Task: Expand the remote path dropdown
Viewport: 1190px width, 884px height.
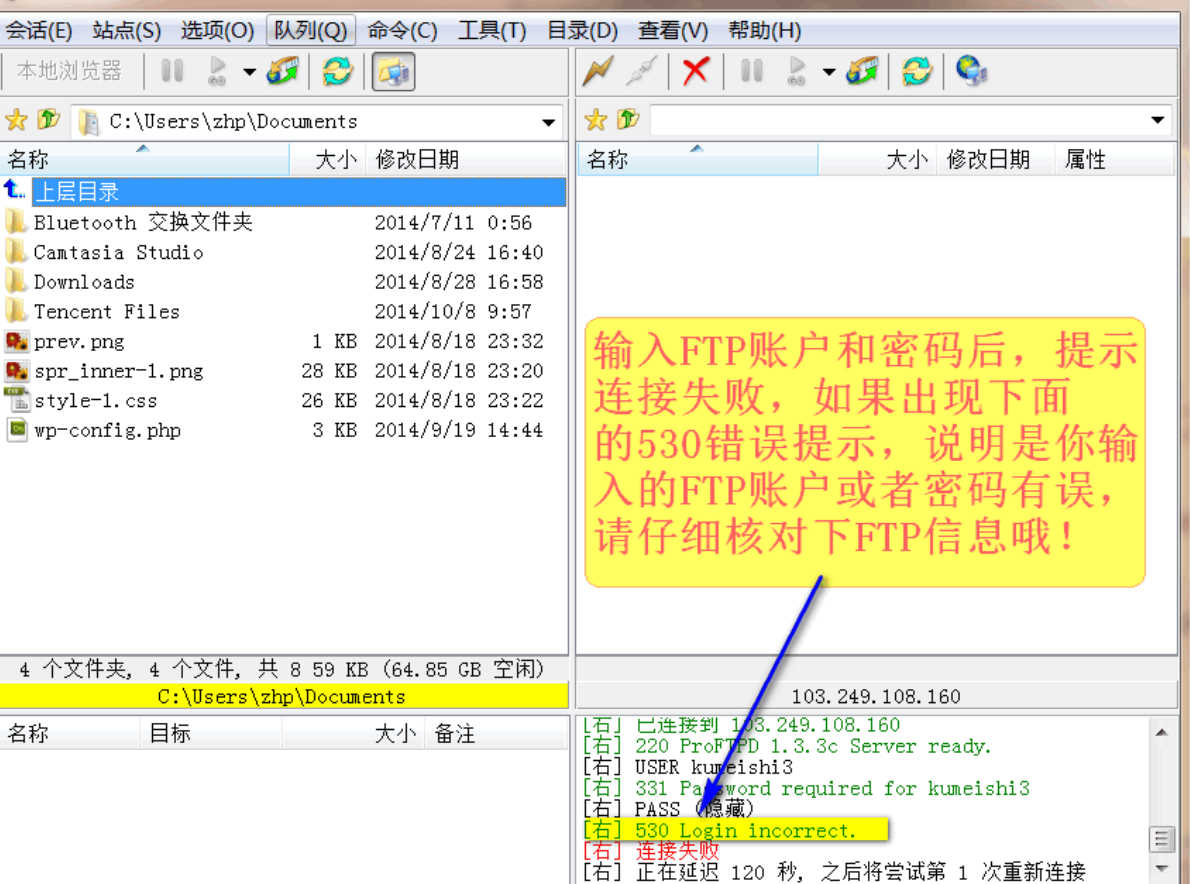Action: [x=1158, y=121]
